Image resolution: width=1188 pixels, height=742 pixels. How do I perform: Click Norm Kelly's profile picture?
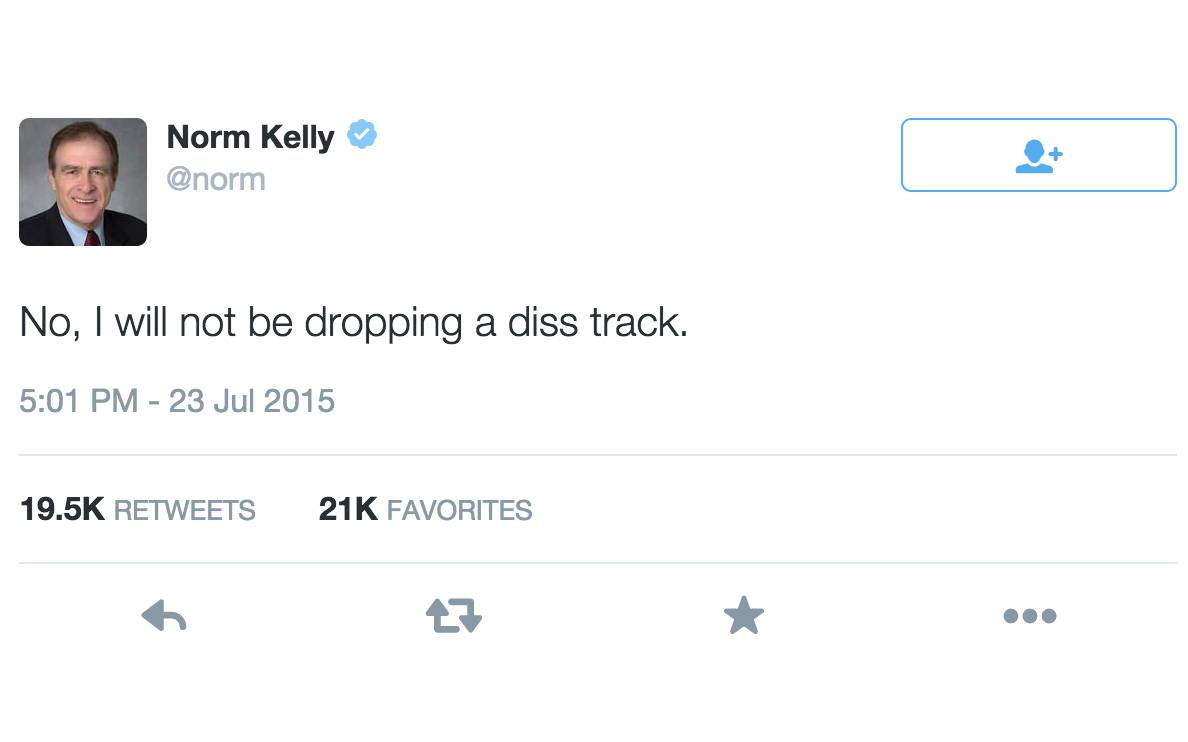click(82, 181)
